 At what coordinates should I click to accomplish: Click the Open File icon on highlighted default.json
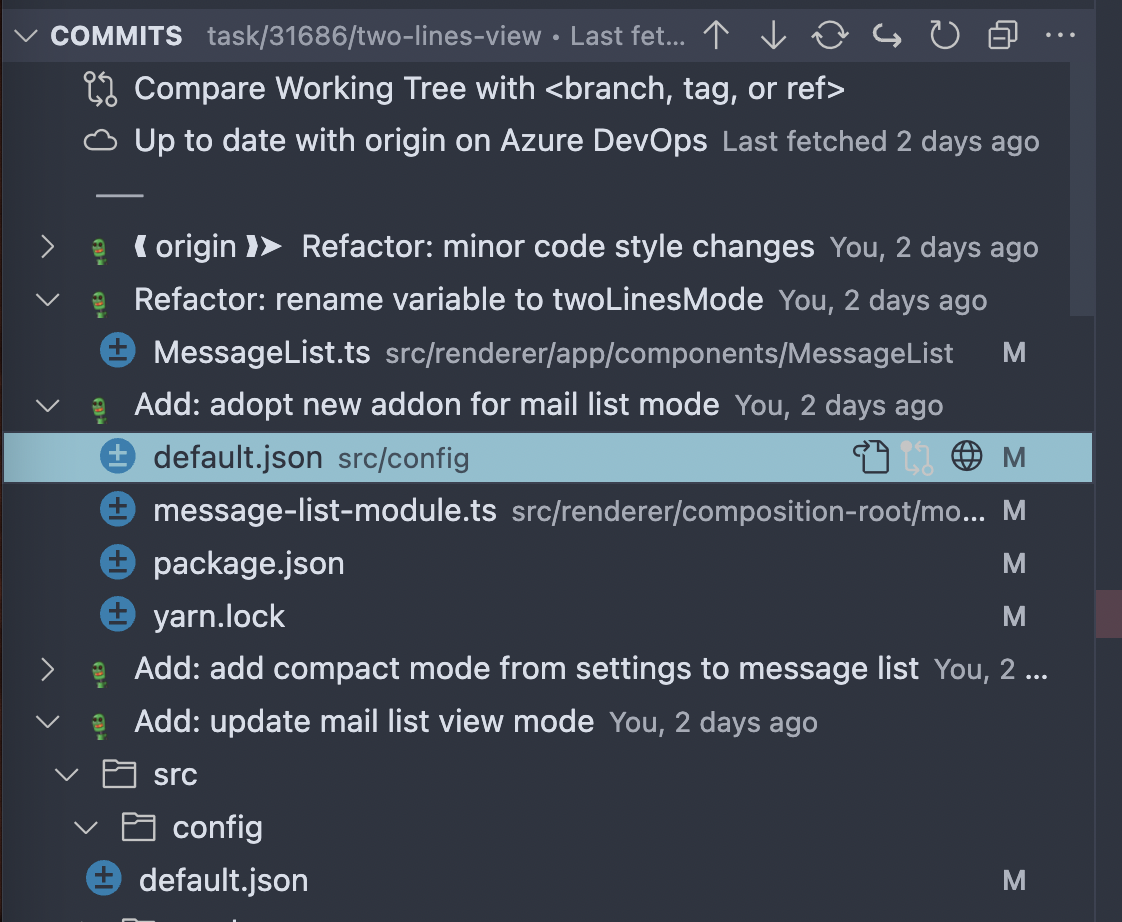point(871,457)
